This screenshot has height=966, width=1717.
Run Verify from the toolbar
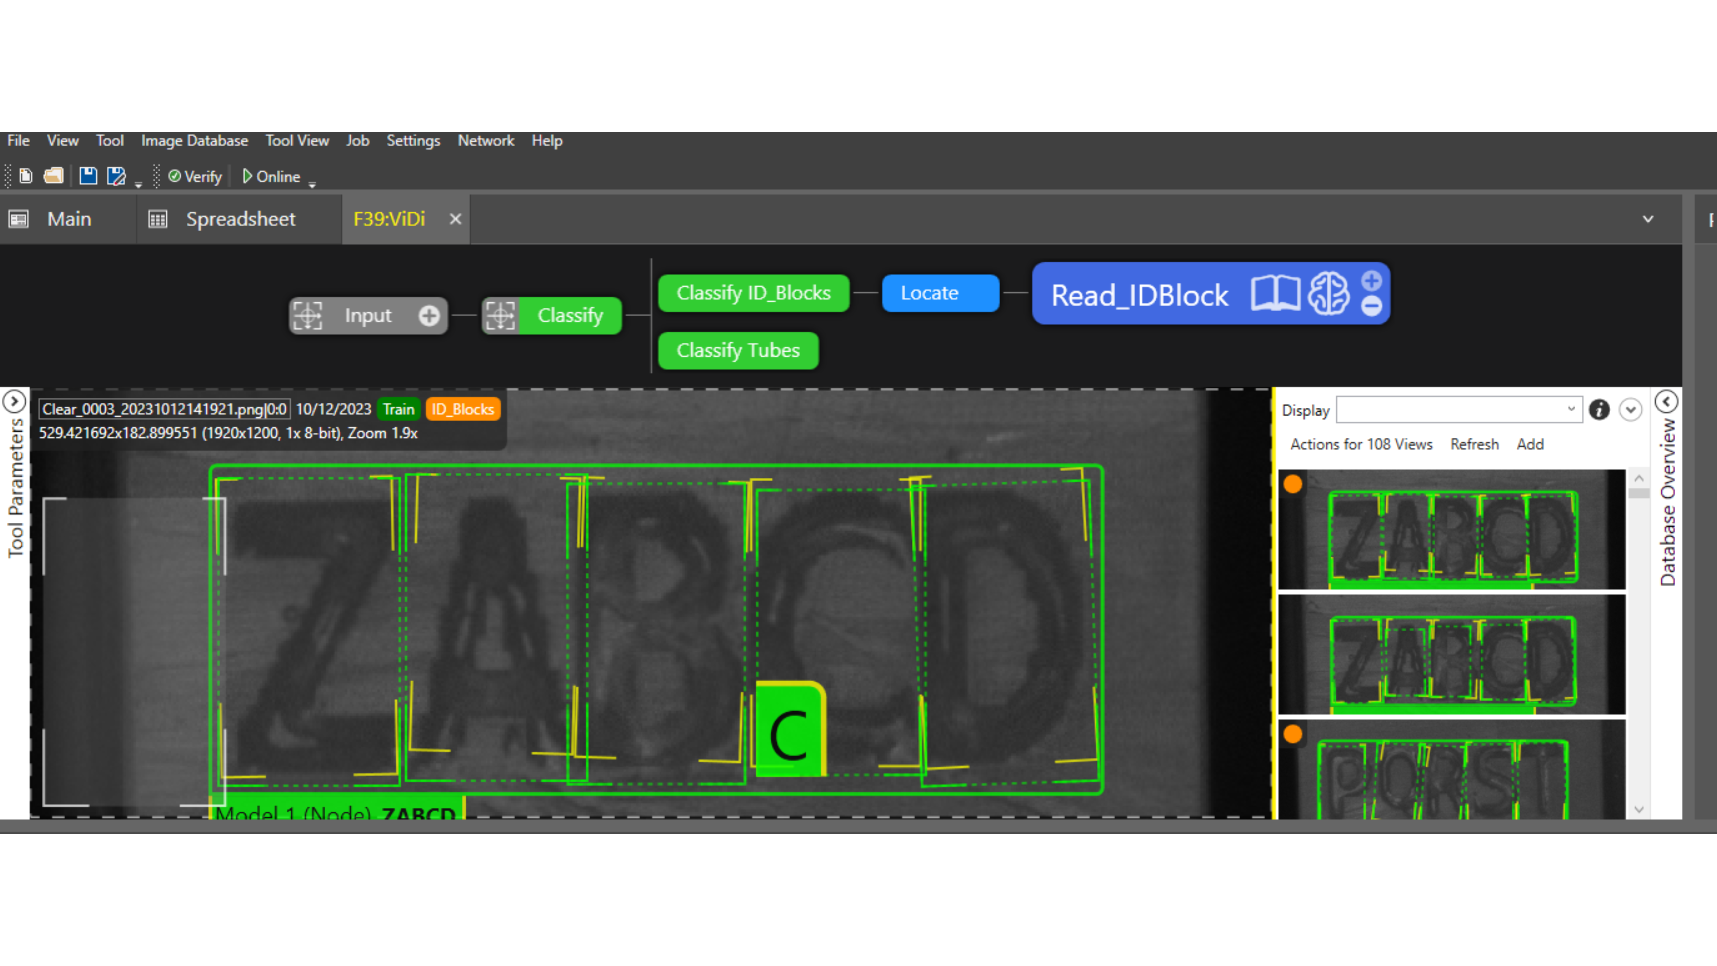coord(194,176)
